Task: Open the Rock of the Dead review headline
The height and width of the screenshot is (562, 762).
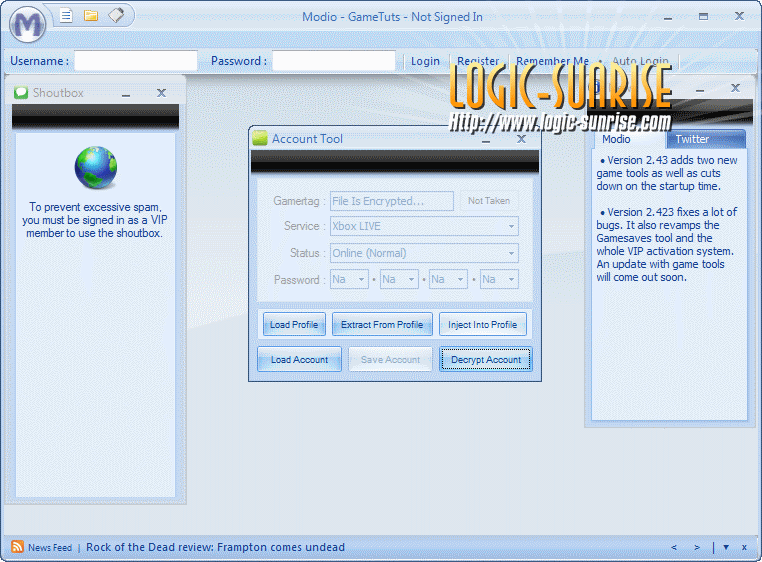Action: tap(215, 547)
